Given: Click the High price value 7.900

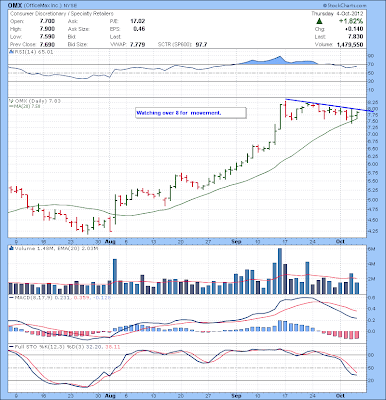Looking at the screenshot, I should point(47,29).
